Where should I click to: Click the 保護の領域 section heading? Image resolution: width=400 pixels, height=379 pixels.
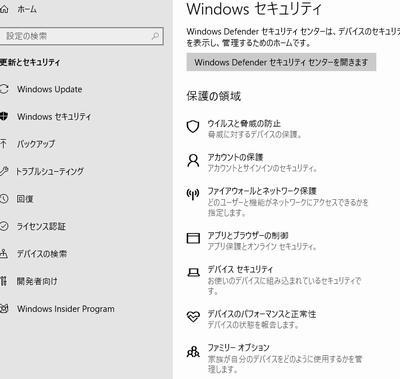(214, 96)
